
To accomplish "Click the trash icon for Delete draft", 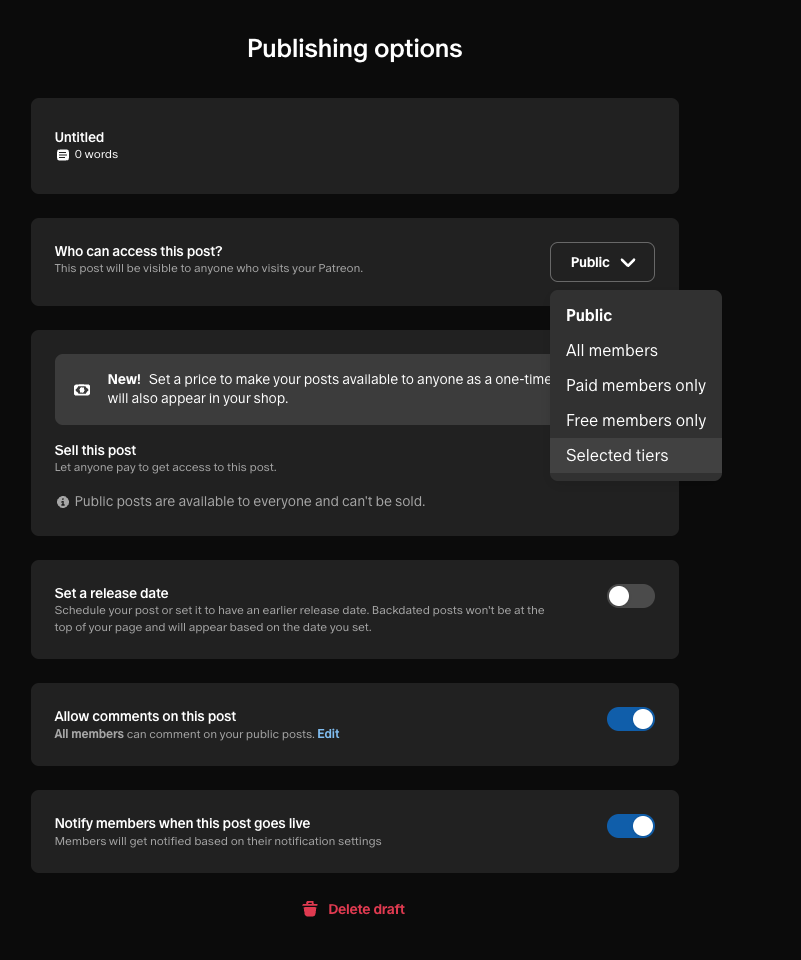I will (310, 909).
